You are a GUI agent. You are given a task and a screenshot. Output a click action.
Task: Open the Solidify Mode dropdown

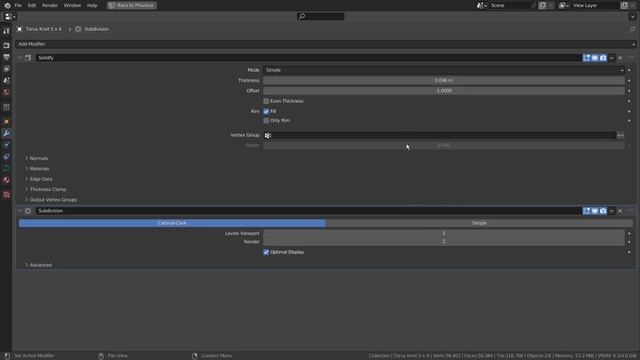point(444,70)
